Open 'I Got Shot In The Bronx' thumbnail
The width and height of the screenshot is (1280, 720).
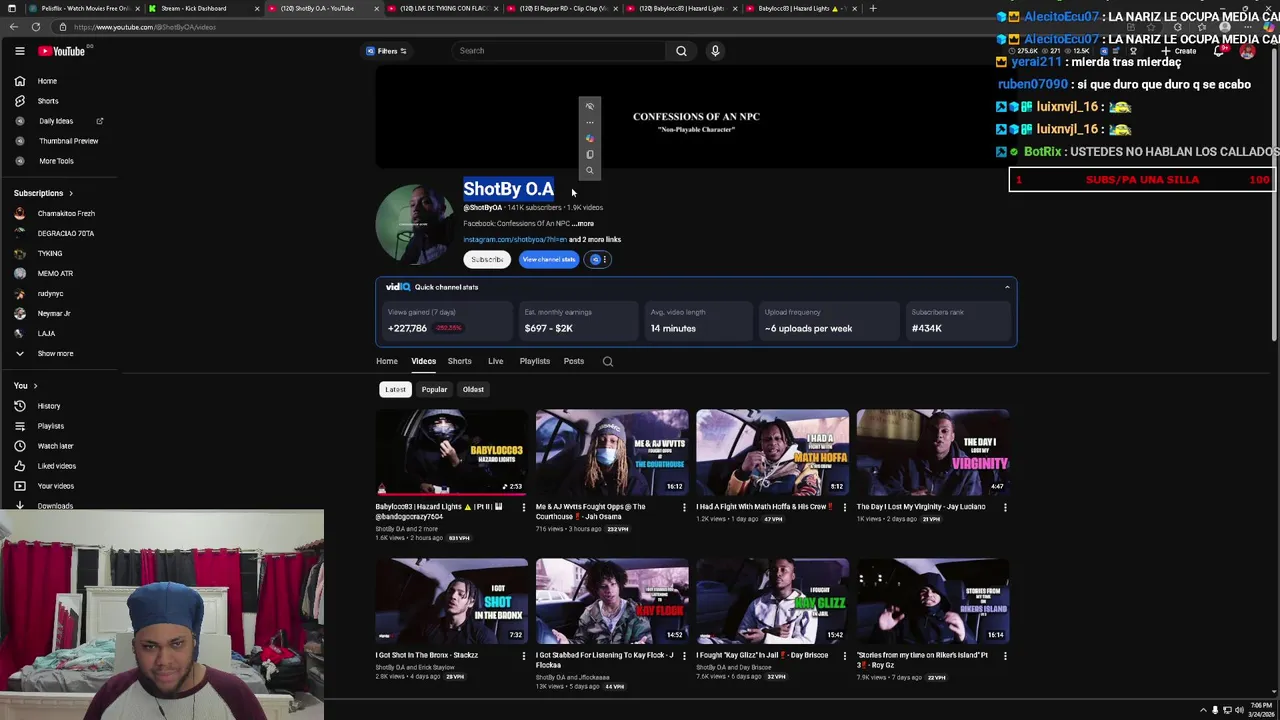tap(452, 601)
